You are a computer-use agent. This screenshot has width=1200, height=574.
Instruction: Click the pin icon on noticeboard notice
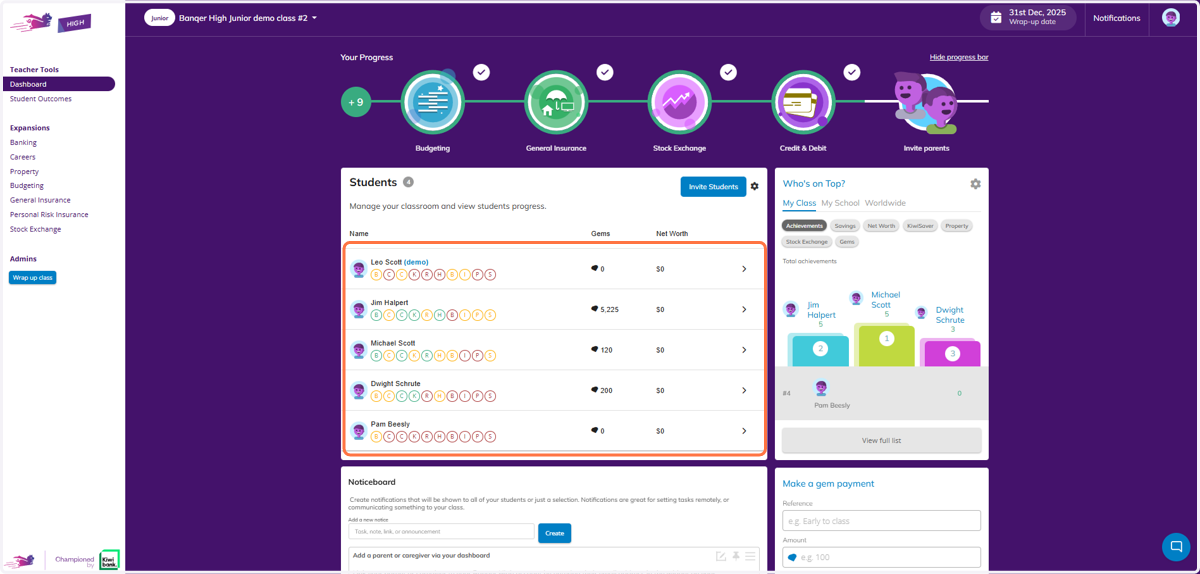pos(736,556)
